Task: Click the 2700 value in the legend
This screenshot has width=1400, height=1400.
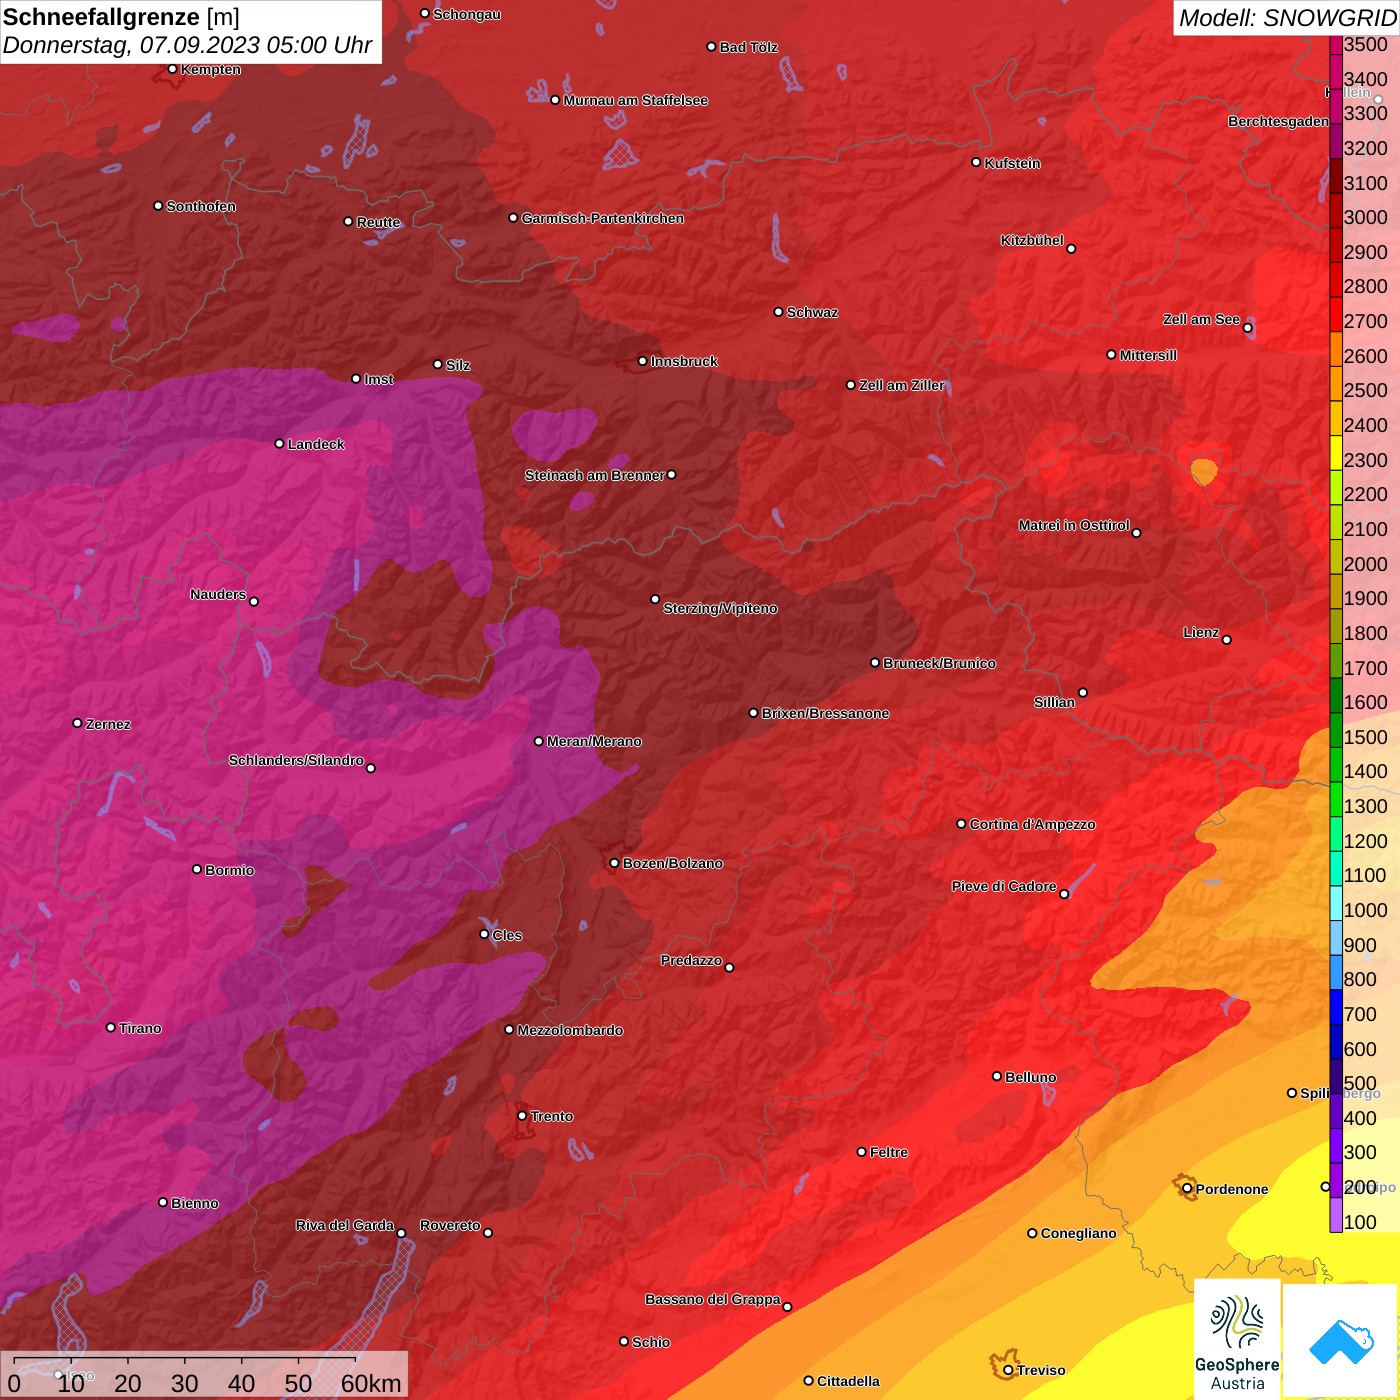Action: pyautogui.click(x=1365, y=321)
